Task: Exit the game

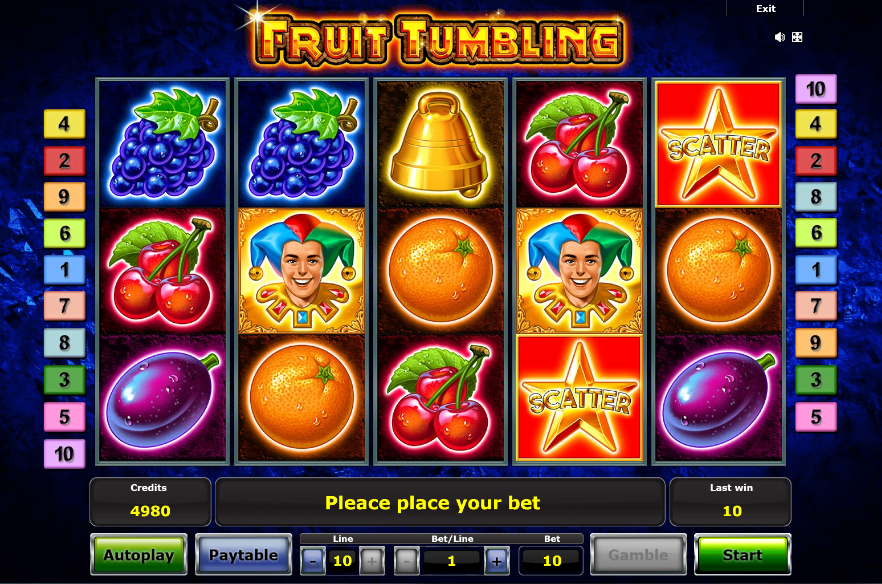Action: (766, 8)
